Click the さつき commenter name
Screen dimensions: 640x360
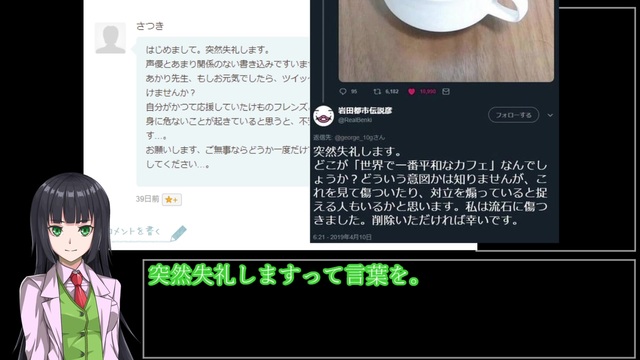(x=150, y=26)
